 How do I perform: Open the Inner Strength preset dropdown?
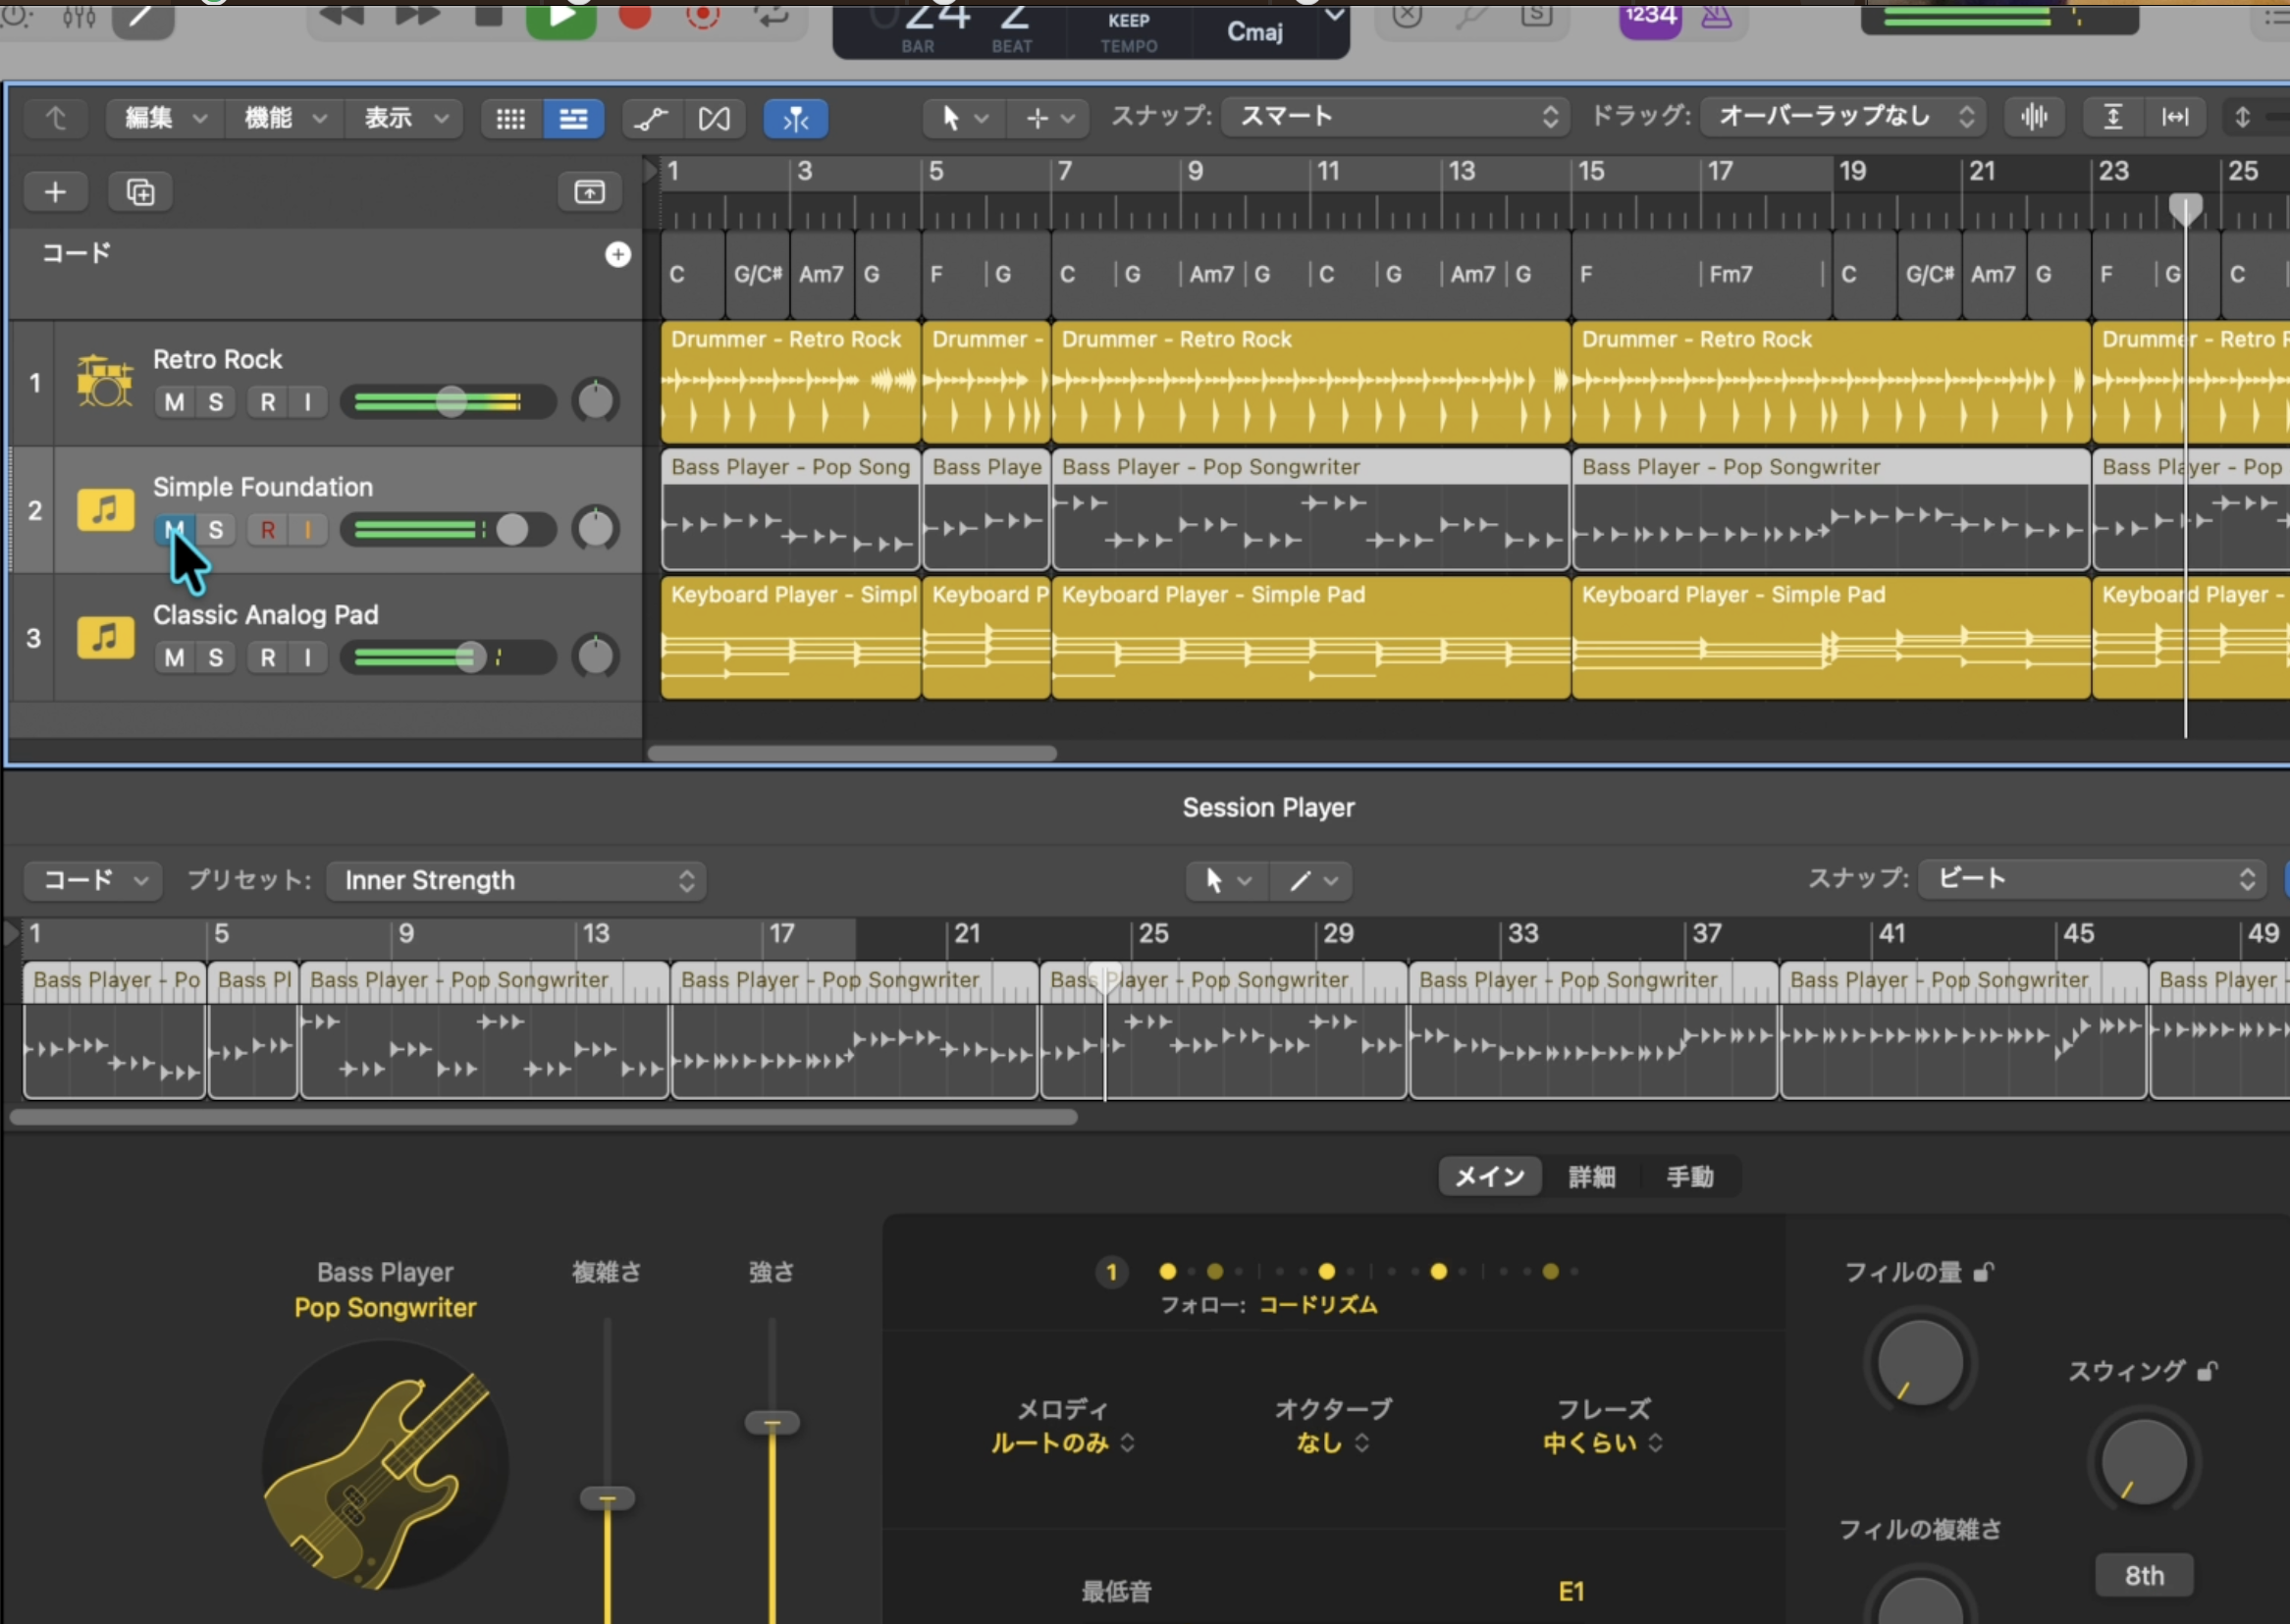point(517,881)
